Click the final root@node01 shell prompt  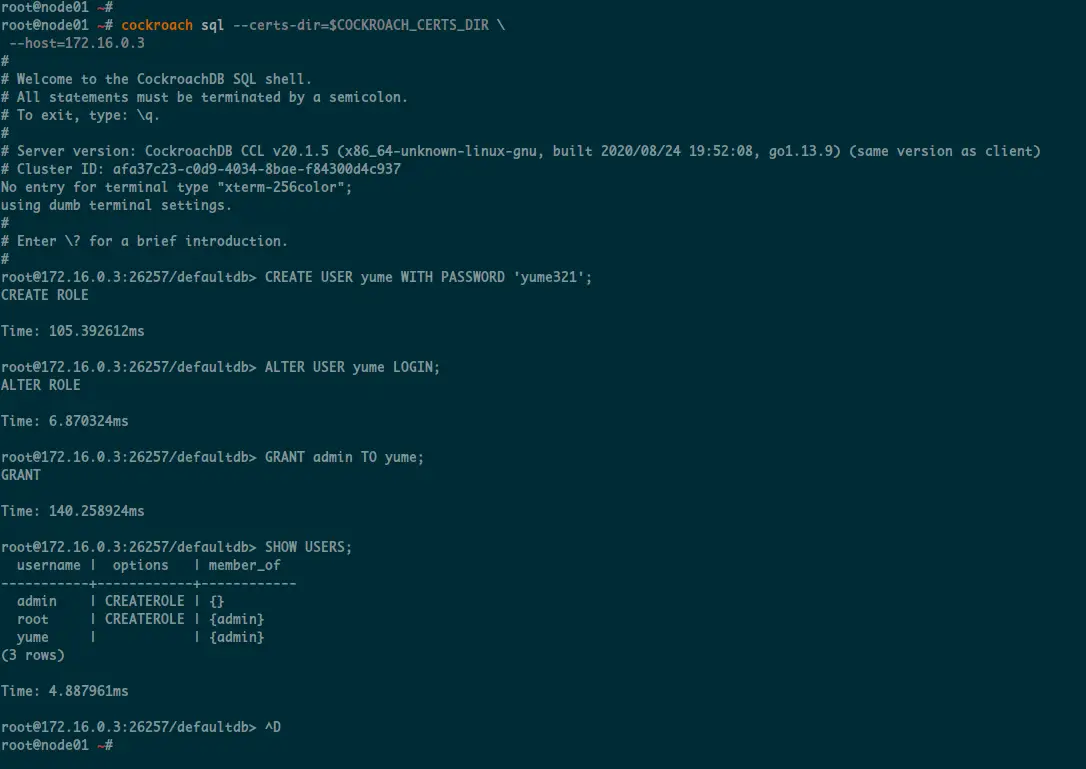pos(57,745)
